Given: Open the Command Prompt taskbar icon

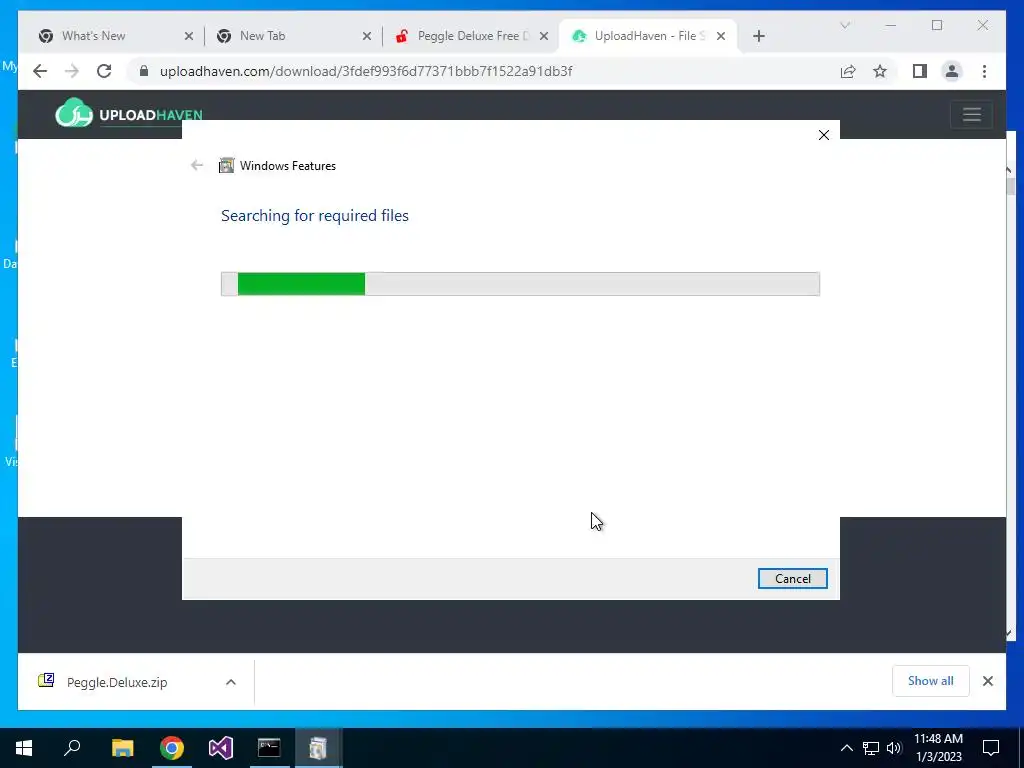Looking at the screenshot, I should 269,748.
